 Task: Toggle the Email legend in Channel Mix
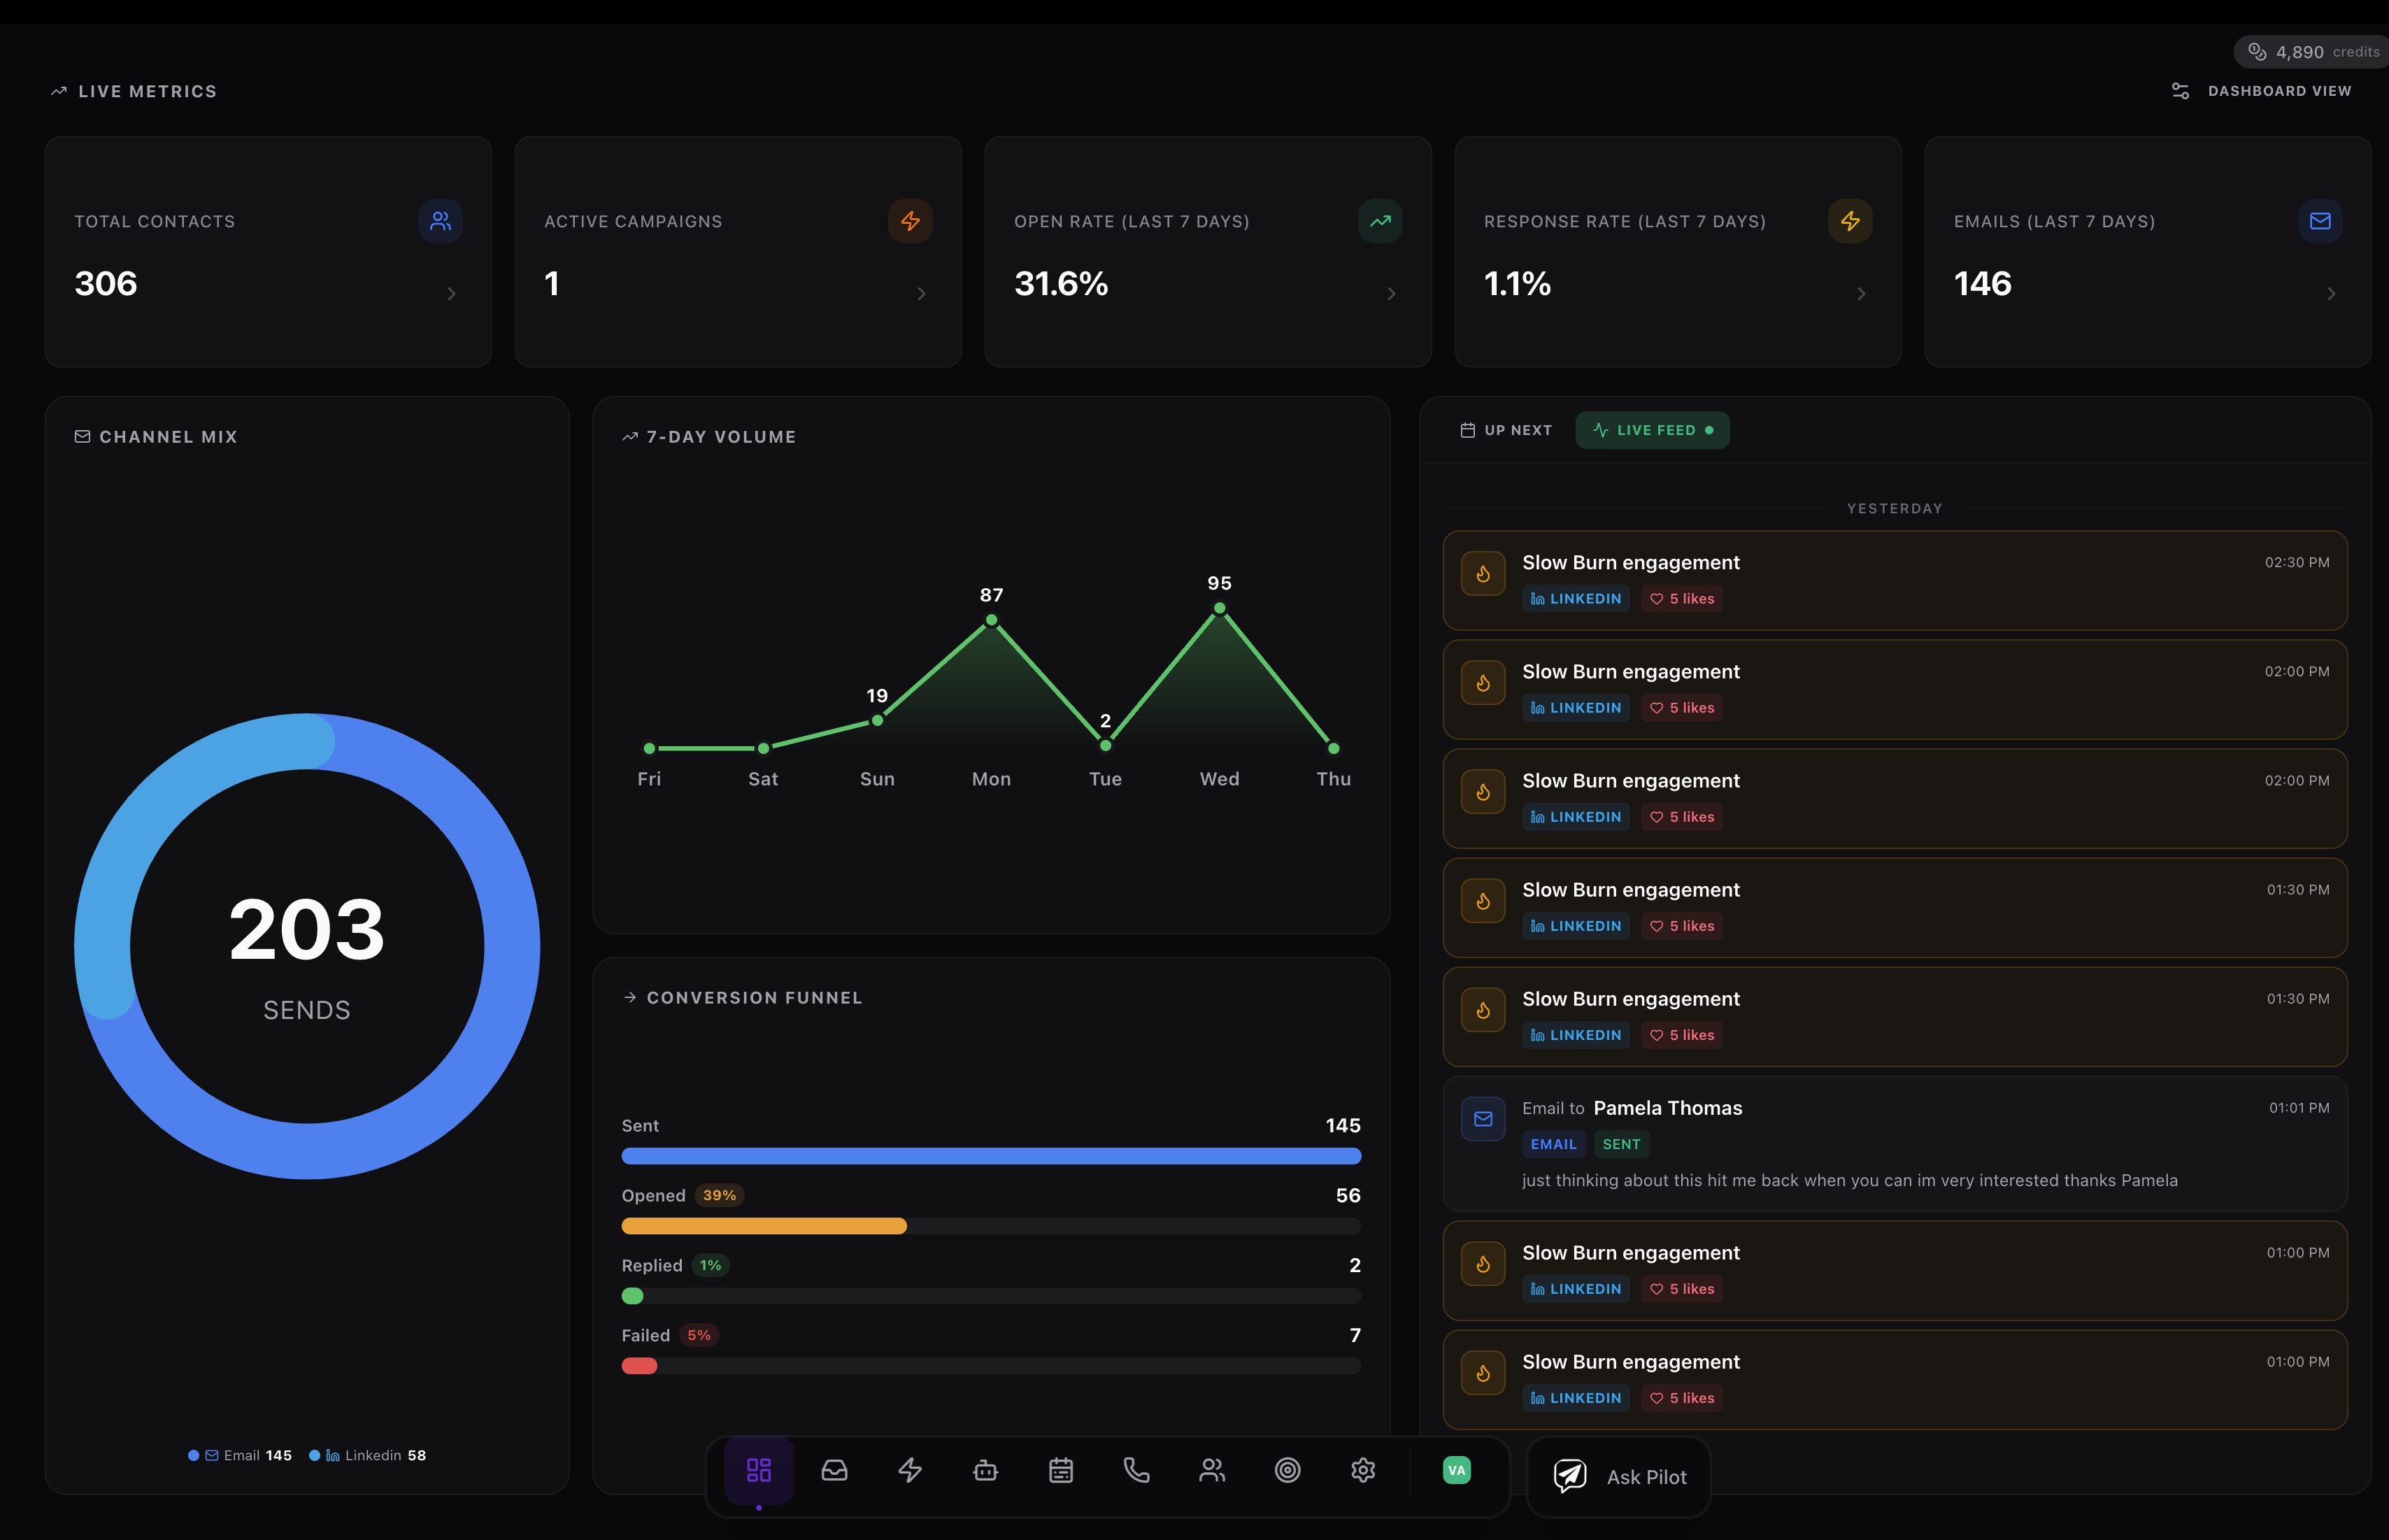[241, 1455]
